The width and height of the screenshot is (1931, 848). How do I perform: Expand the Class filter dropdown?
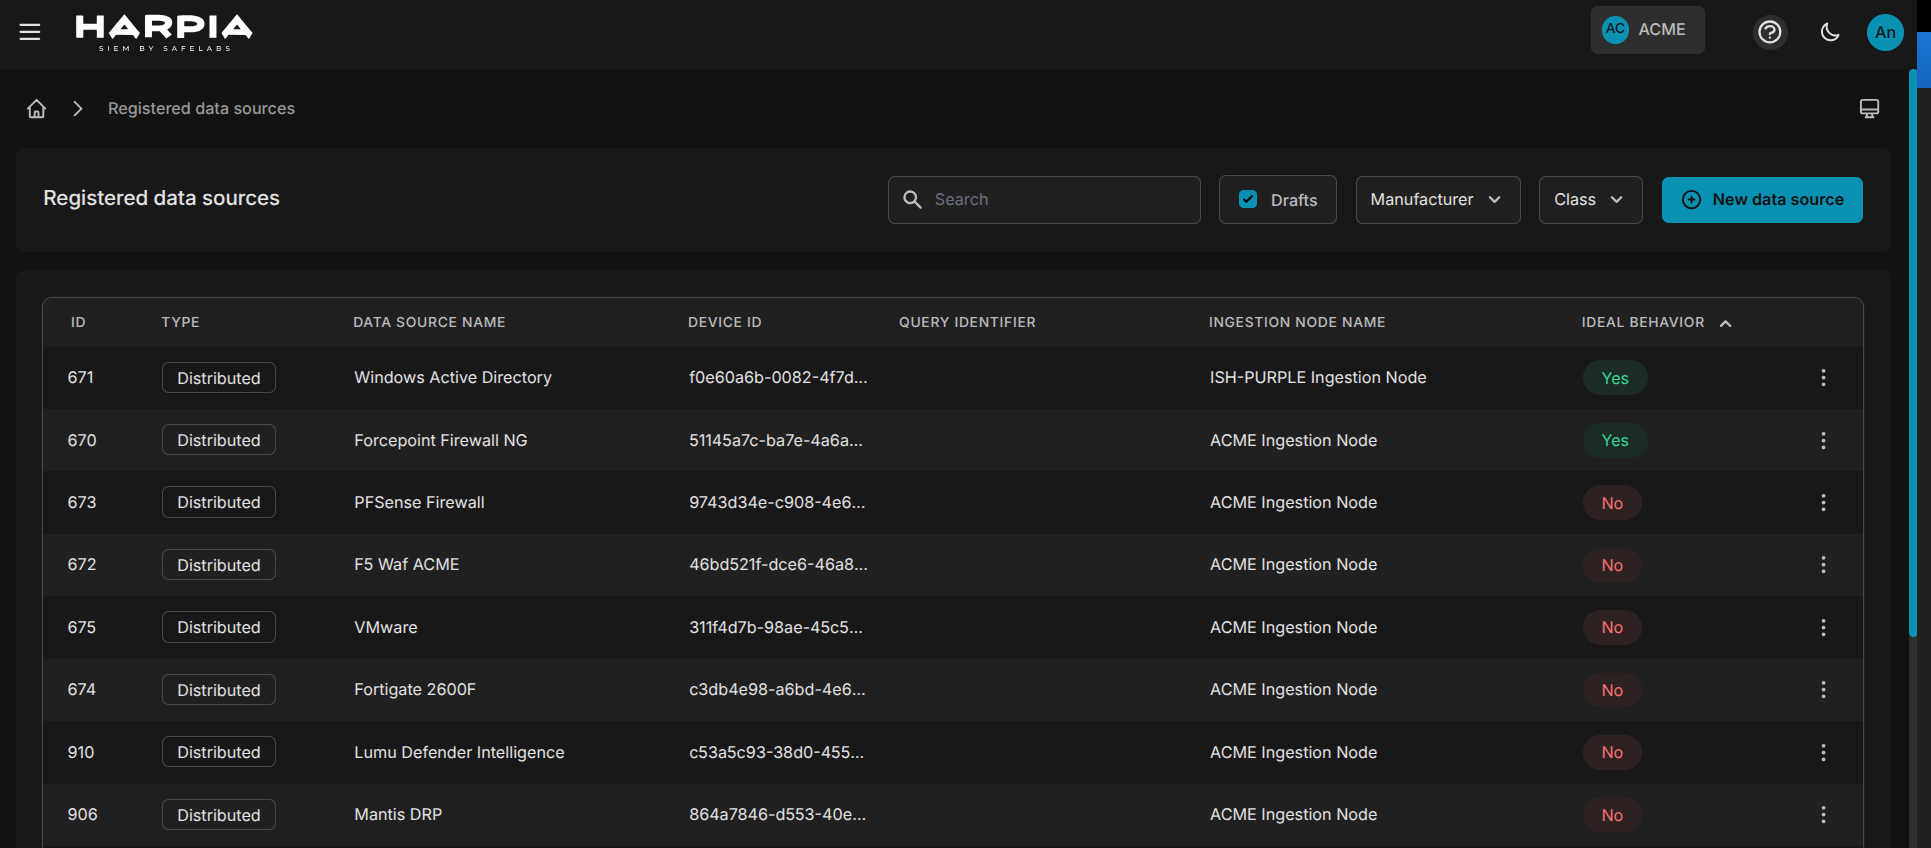tap(1590, 200)
